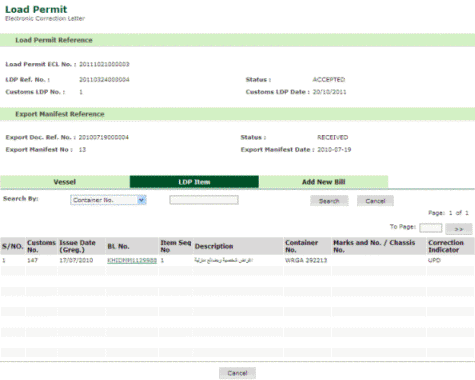
Task: Click Export Manifest No value 13
Action: click(x=82, y=150)
